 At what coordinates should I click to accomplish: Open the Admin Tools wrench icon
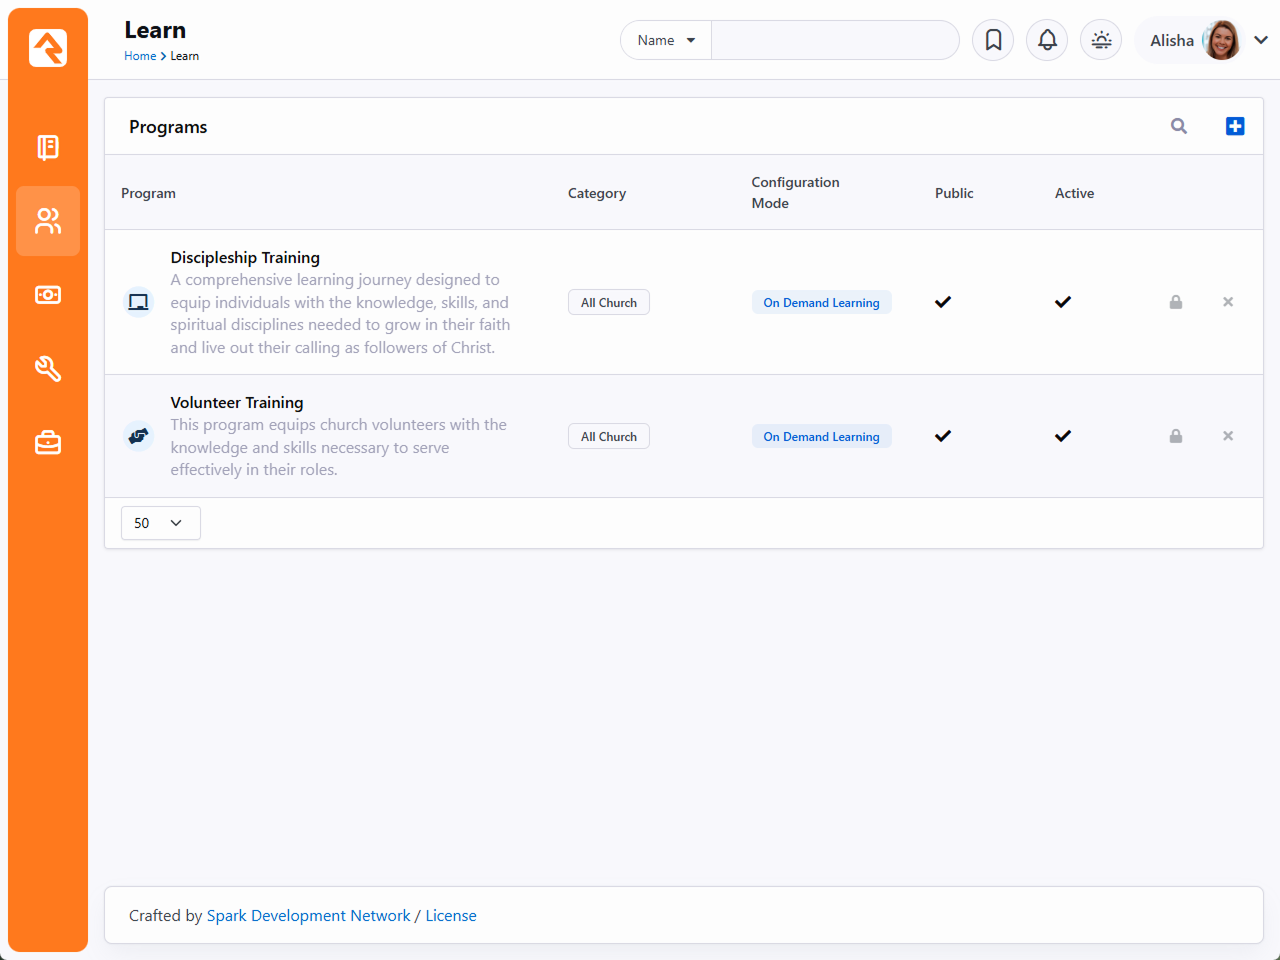pos(48,369)
